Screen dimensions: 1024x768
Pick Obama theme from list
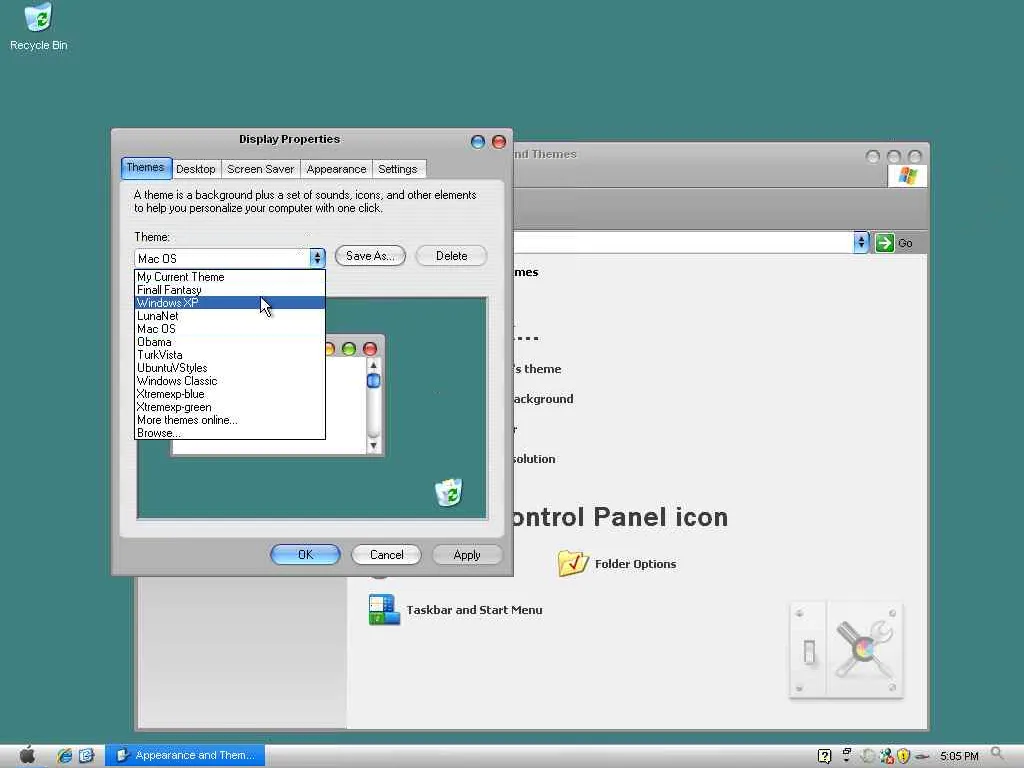point(230,342)
